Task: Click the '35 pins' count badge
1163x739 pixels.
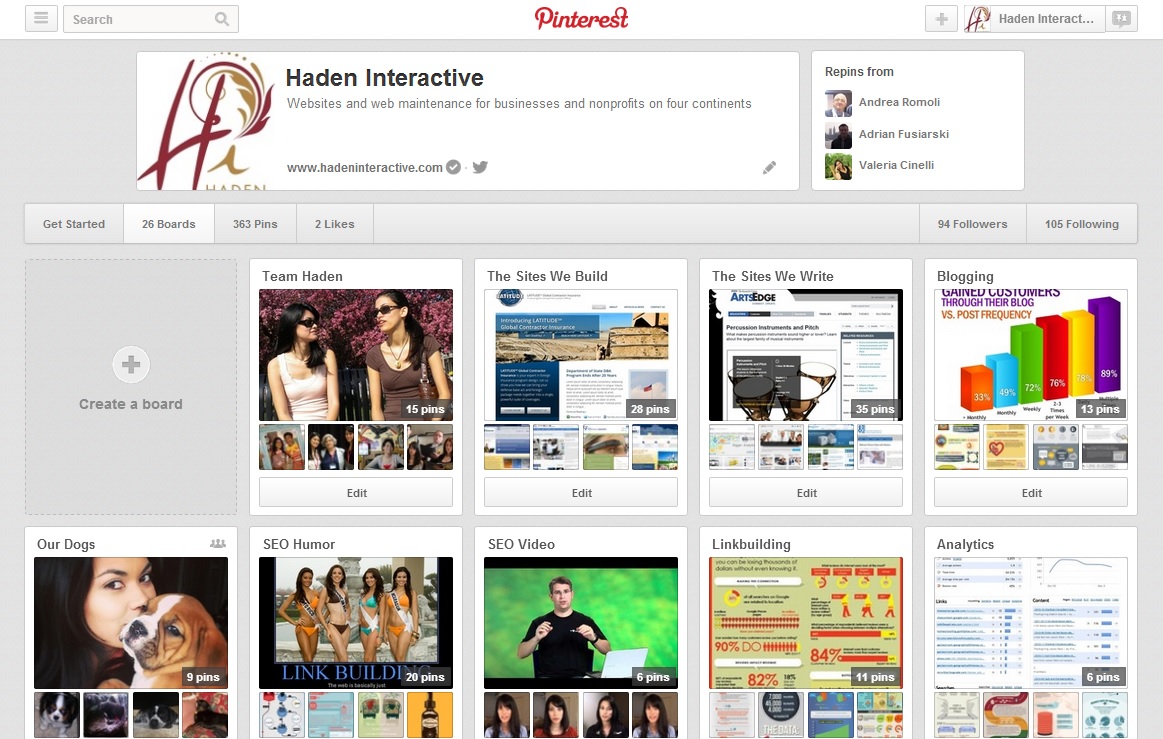Action: pos(875,409)
